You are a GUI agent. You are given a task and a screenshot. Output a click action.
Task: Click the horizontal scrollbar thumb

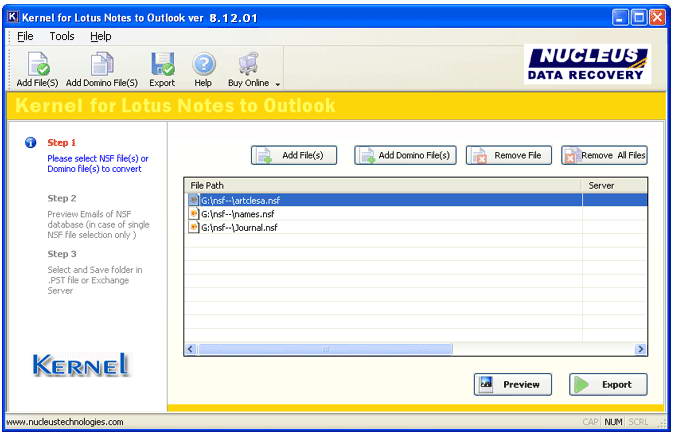325,349
